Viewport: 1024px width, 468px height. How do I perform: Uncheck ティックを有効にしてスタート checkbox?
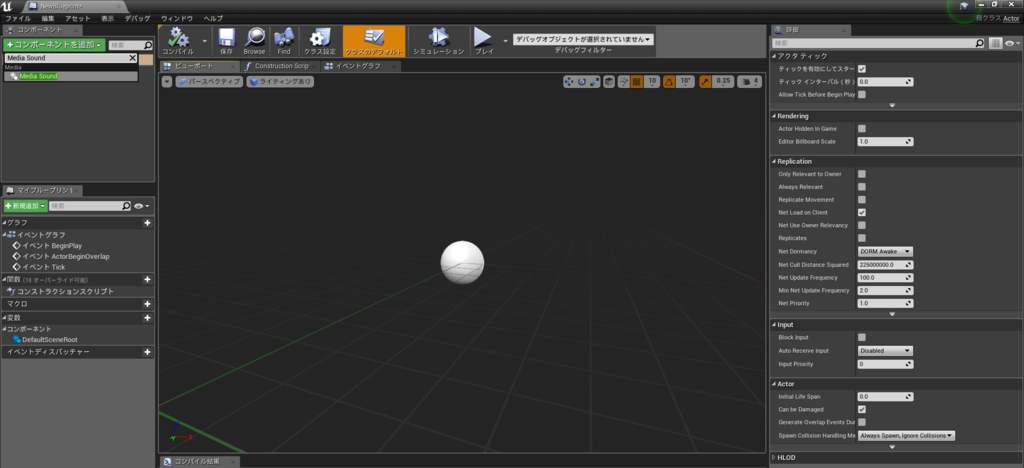[862, 69]
